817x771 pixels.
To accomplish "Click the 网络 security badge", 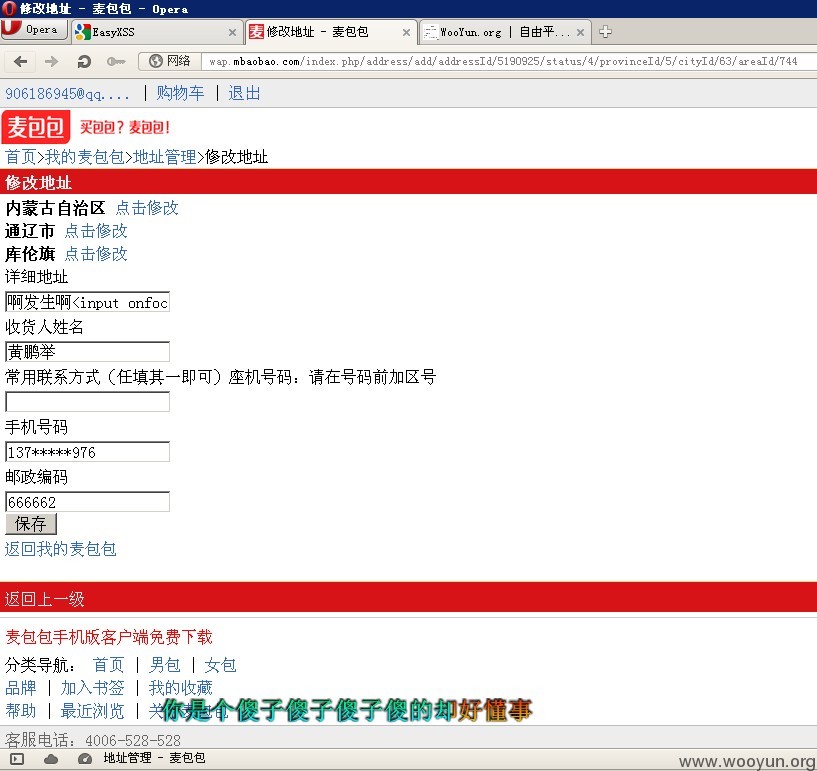I will click(169, 61).
